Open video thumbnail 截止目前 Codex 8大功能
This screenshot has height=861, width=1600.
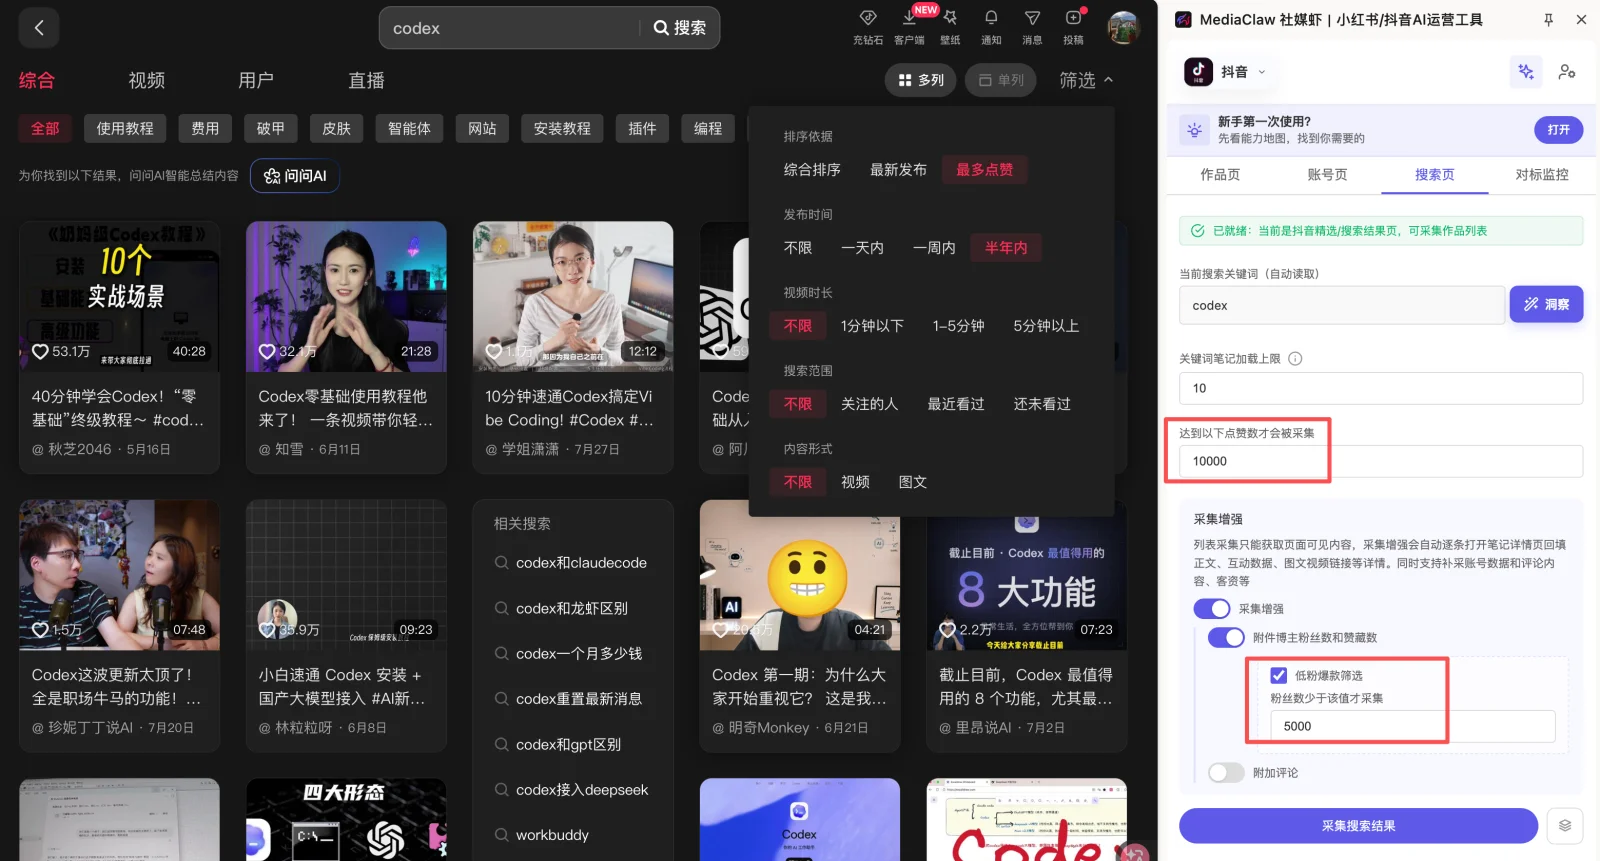tap(1027, 575)
